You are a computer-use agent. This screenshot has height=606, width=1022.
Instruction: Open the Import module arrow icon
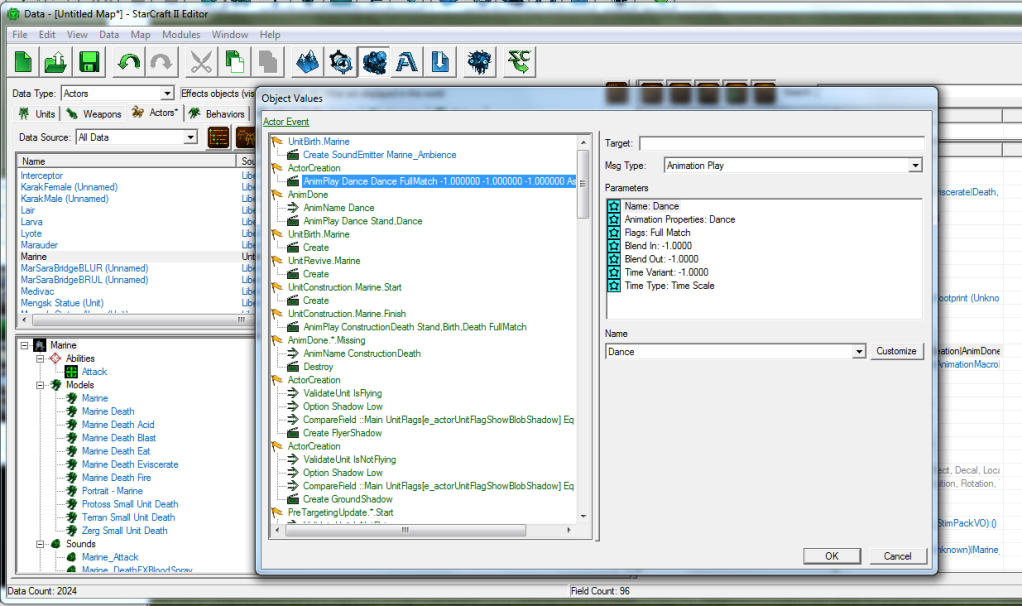coord(440,63)
